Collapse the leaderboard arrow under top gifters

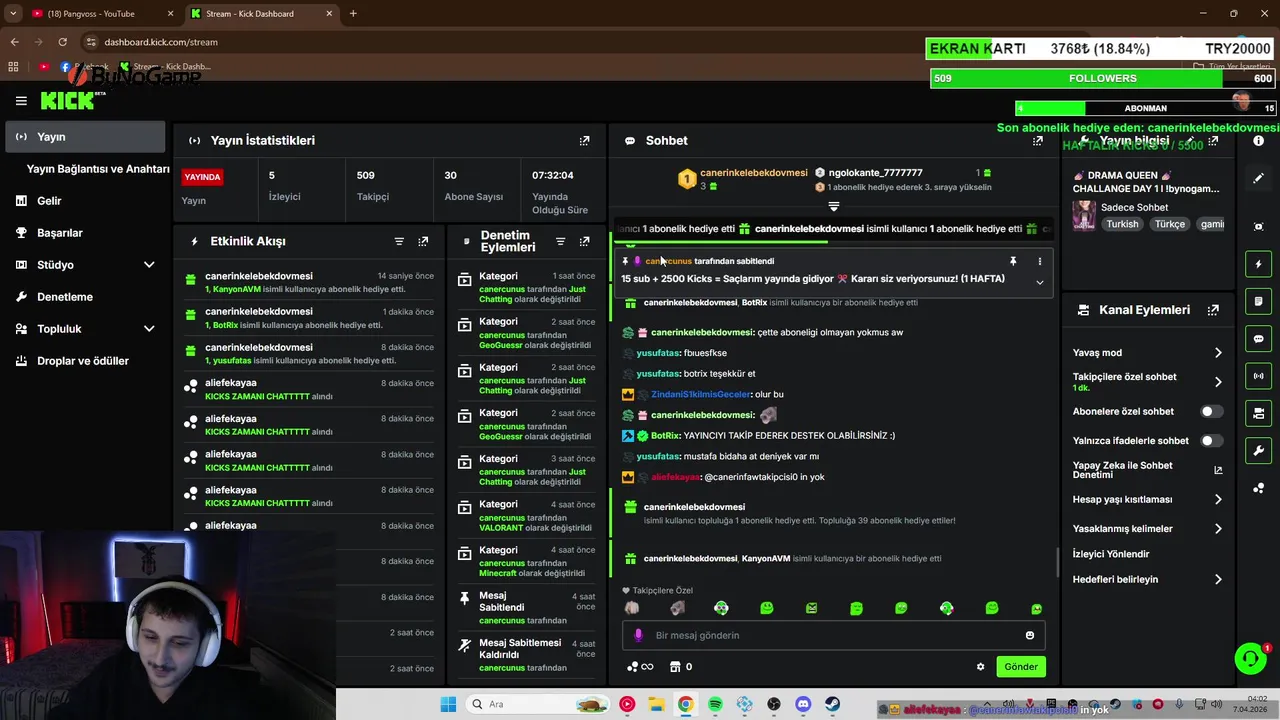point(833,207)
